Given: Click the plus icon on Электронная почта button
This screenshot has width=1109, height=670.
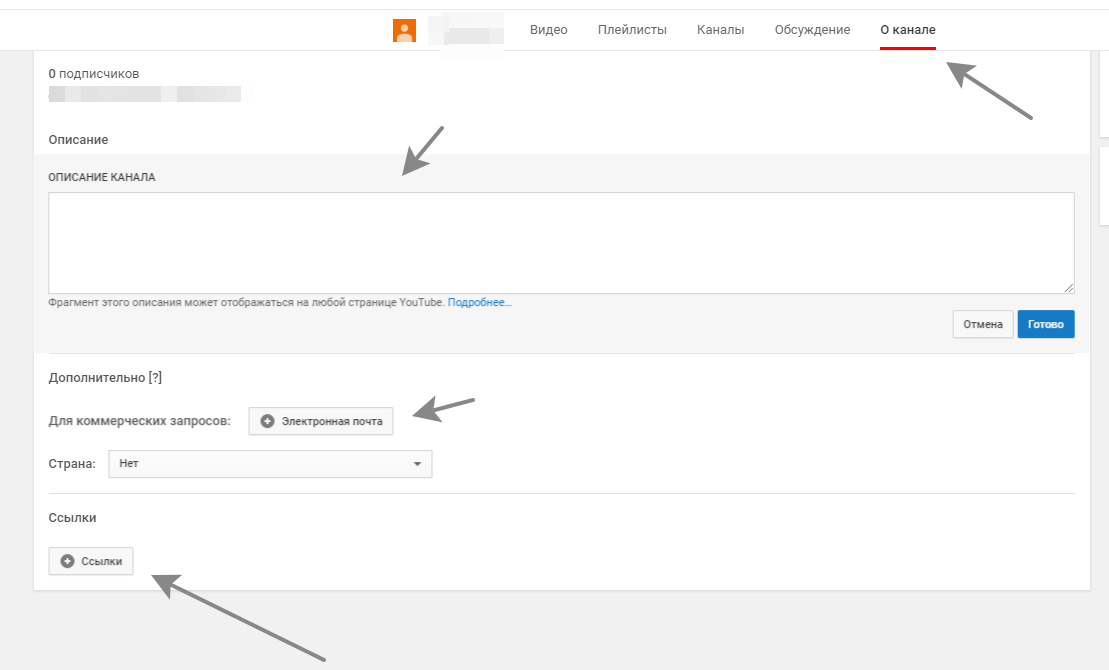Looking at the screenshot, I should (267, 422).
